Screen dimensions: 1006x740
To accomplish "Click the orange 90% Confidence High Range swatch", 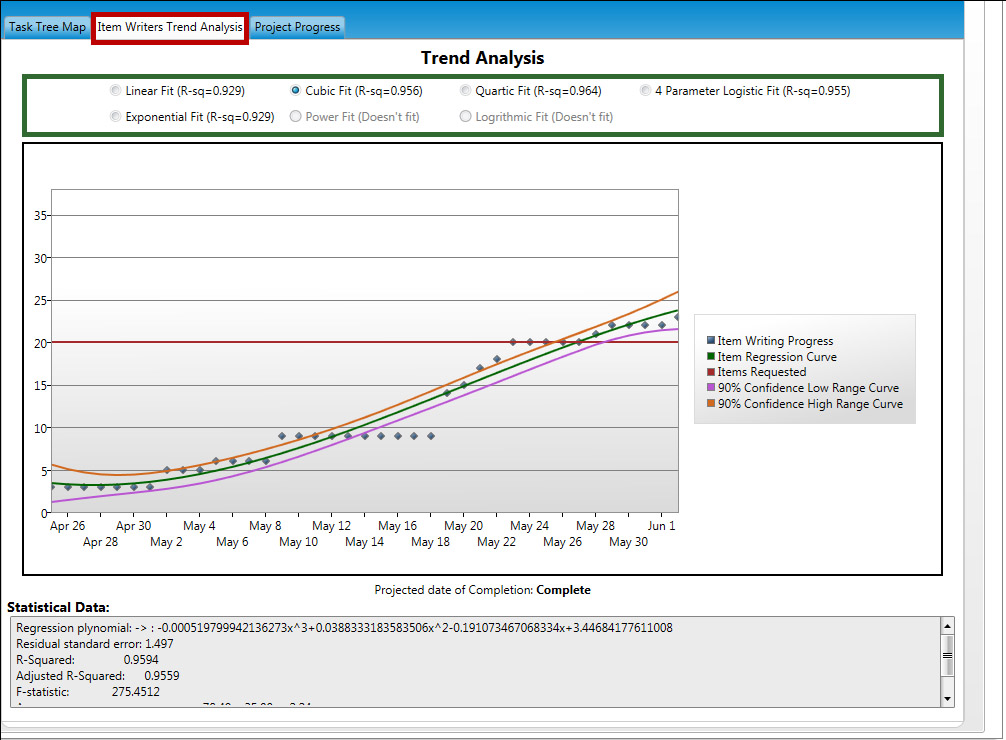I will 711,404.
